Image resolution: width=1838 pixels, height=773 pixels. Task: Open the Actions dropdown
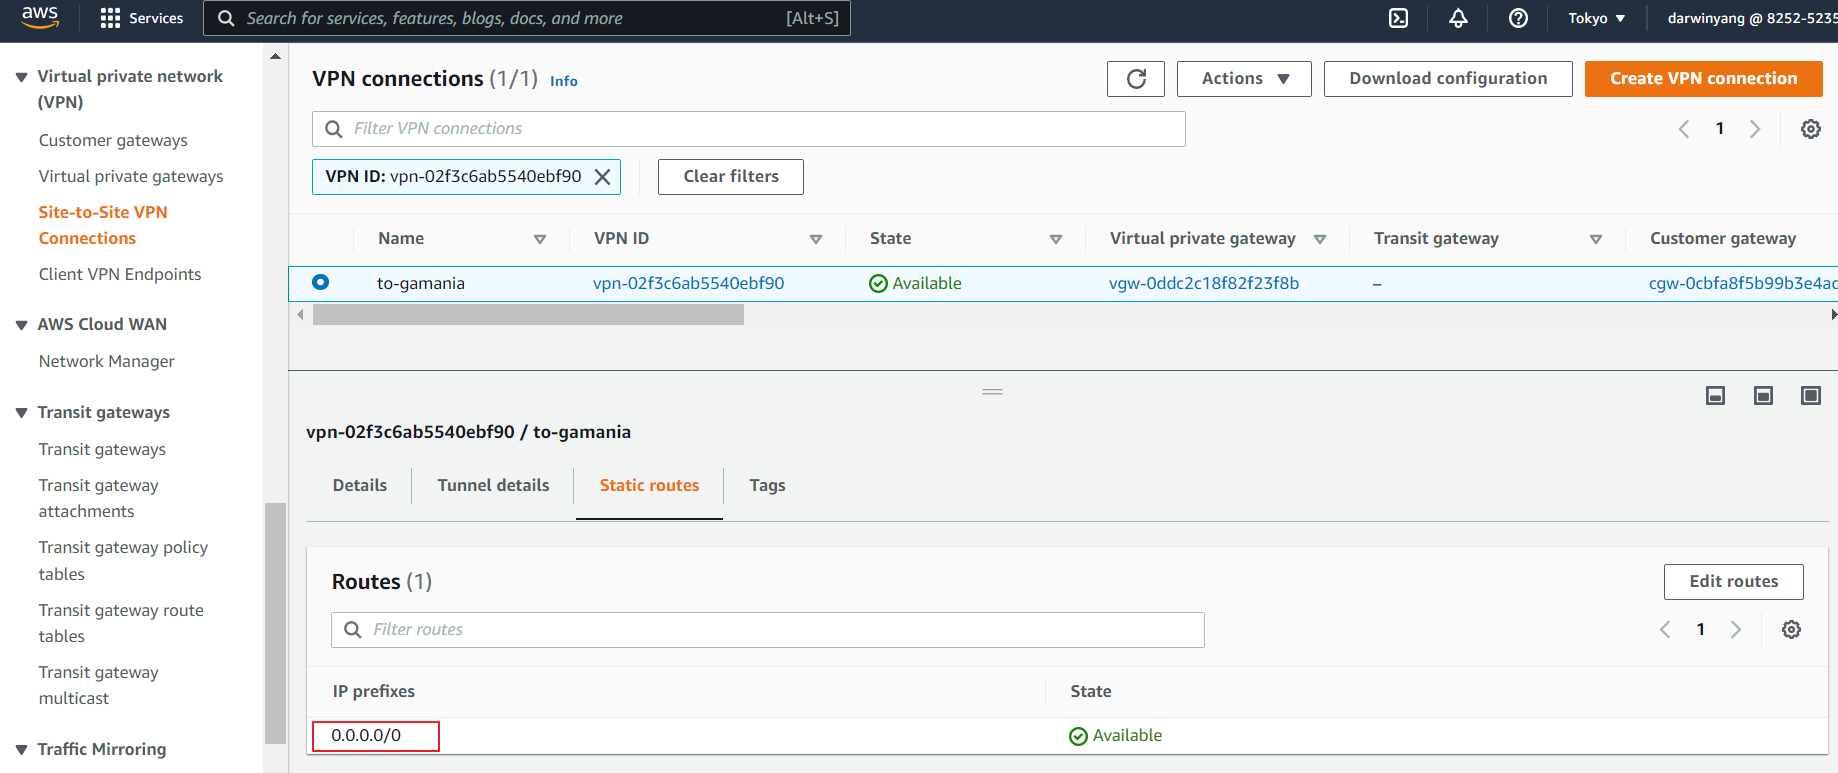tap(1243, 79)
